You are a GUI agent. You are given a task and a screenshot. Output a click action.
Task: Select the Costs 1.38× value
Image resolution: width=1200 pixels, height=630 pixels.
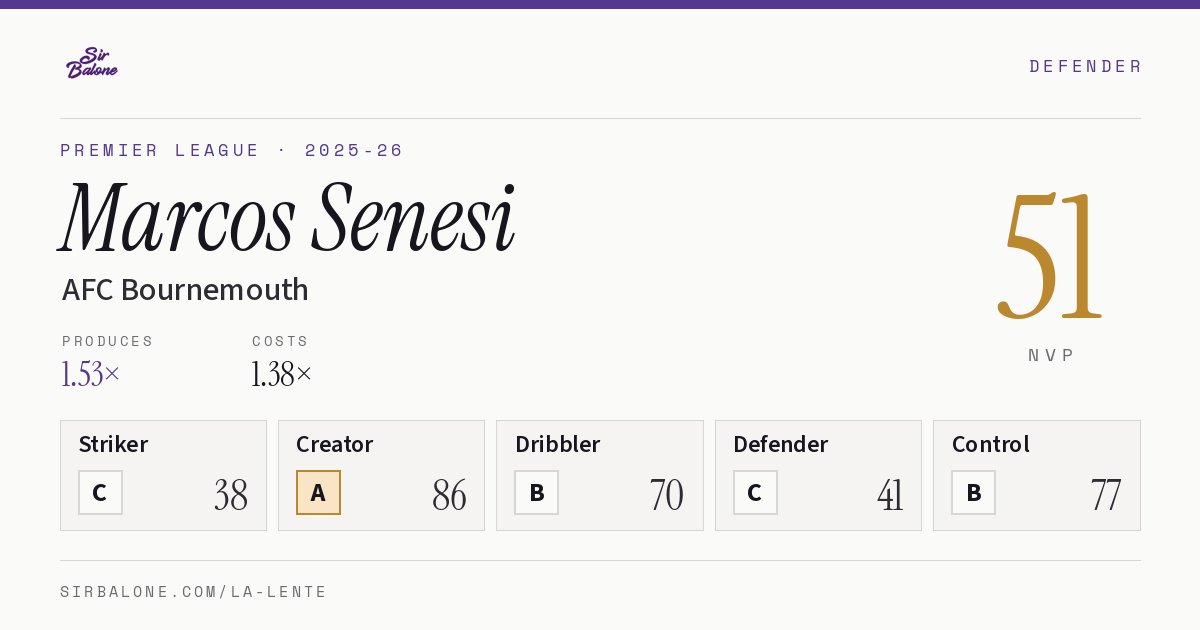coord(282,374)
